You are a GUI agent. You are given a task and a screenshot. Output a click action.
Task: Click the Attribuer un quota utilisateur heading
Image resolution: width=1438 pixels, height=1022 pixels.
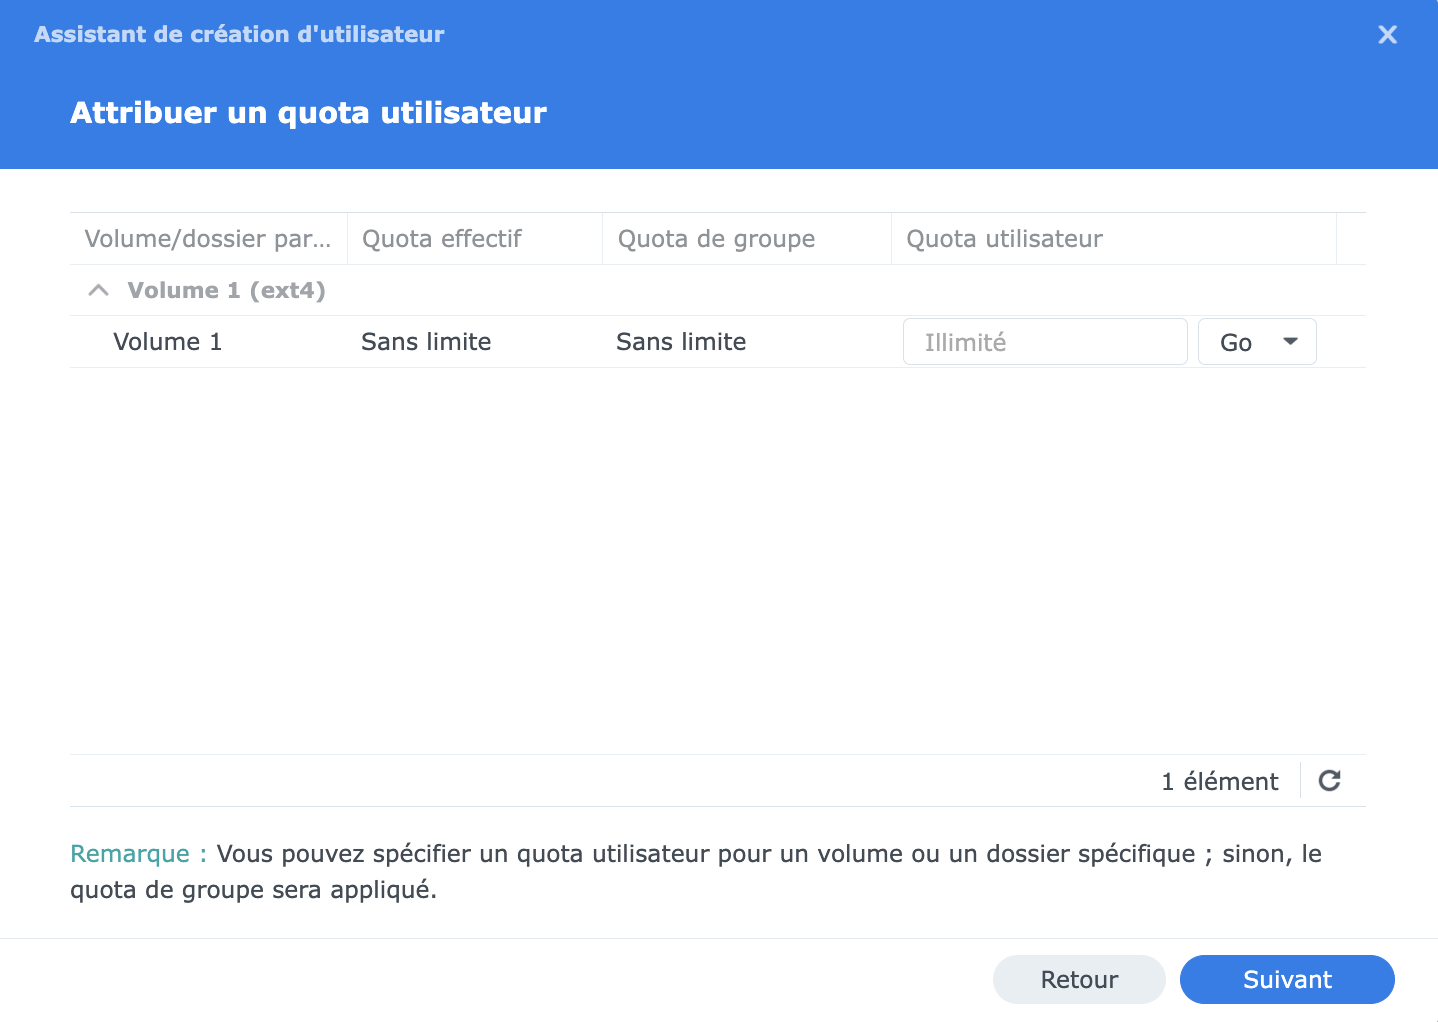click(309, 113)
